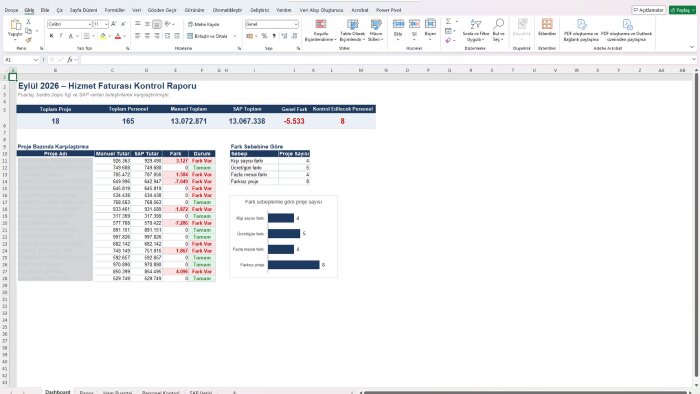This screenshot has width=700, height=394.
Task: Open the Dosya menu
Action: pyautogui.click(x=11, y=10)
